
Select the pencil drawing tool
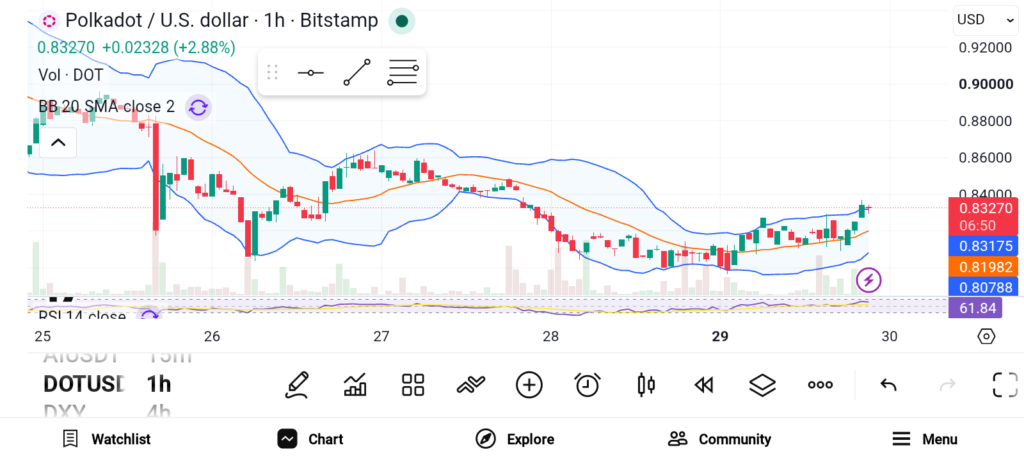point(296,385)
